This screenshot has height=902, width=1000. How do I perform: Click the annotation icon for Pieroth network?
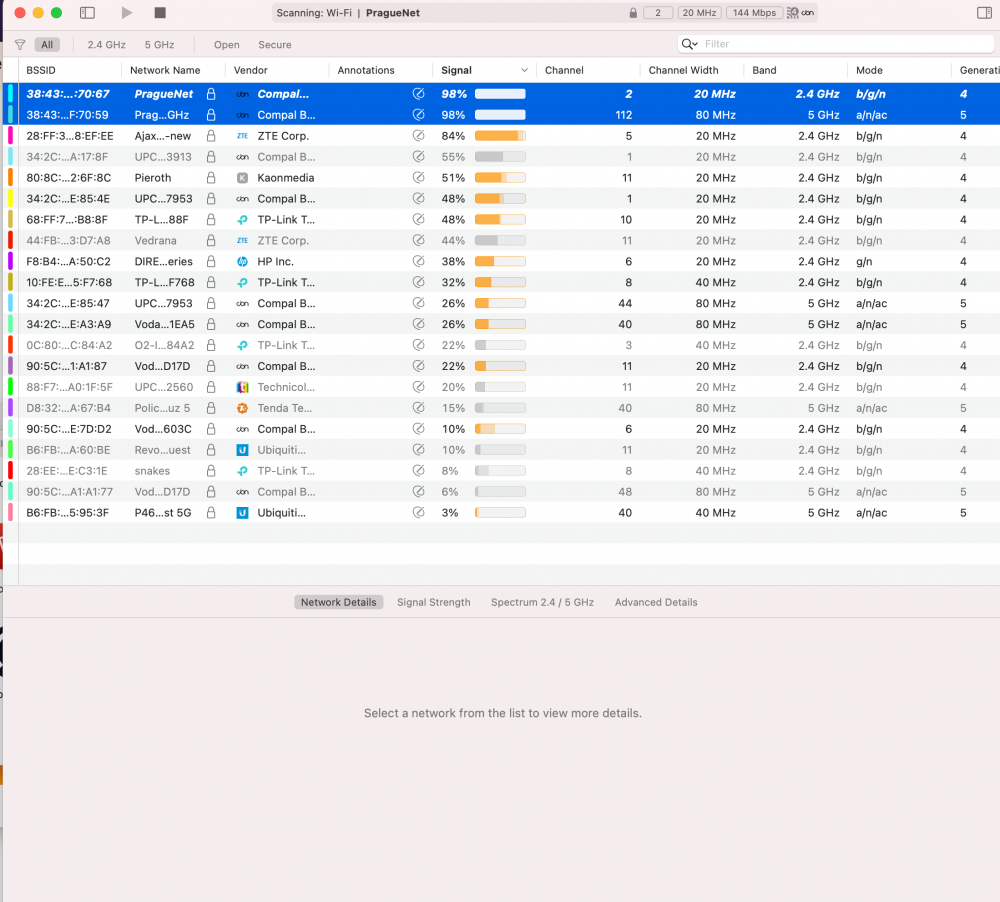coord(418,178)
